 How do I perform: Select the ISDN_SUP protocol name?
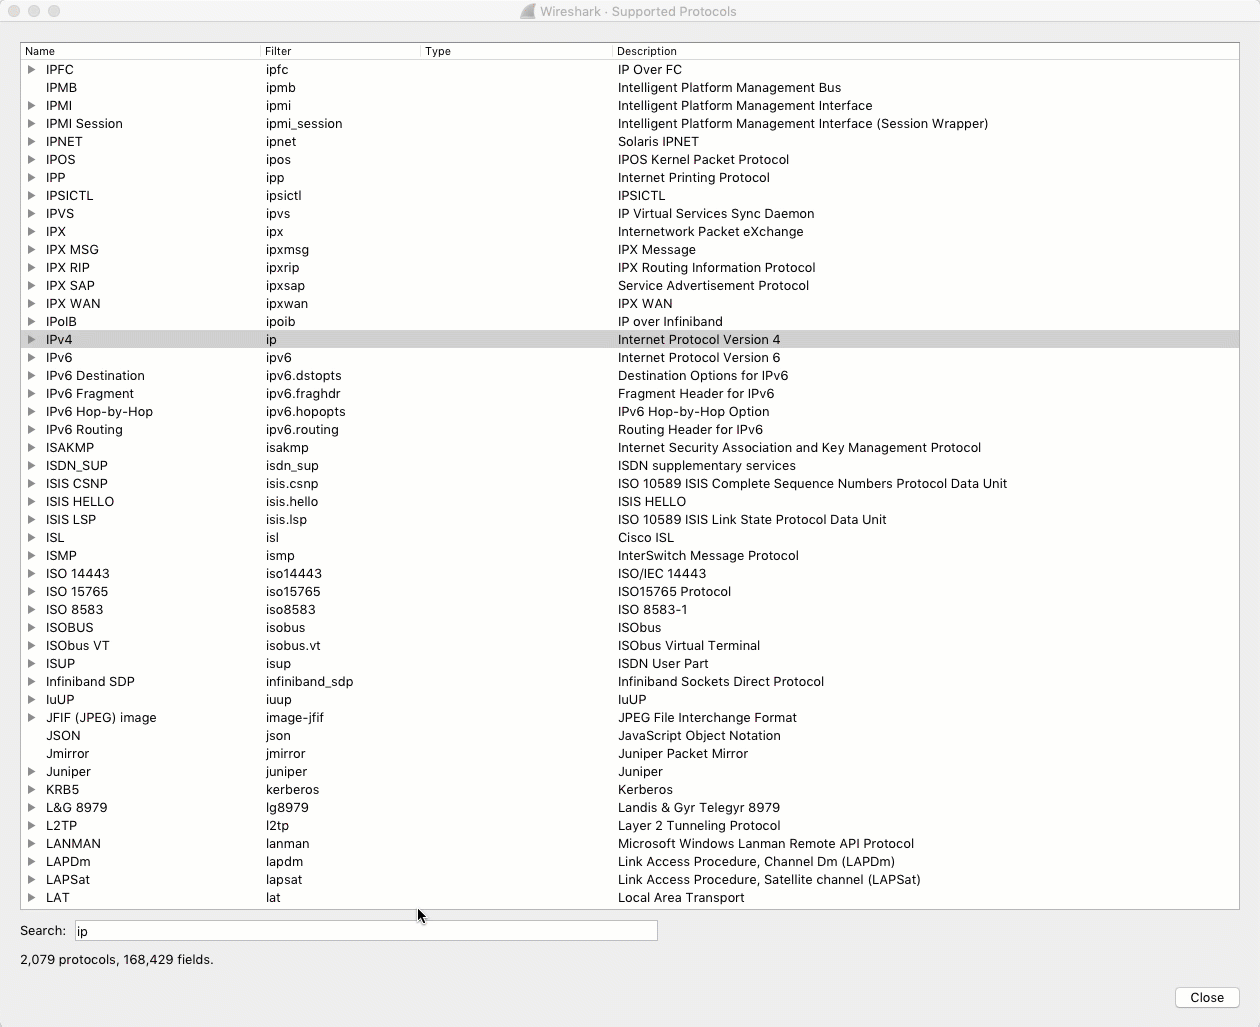pos(76,465)
